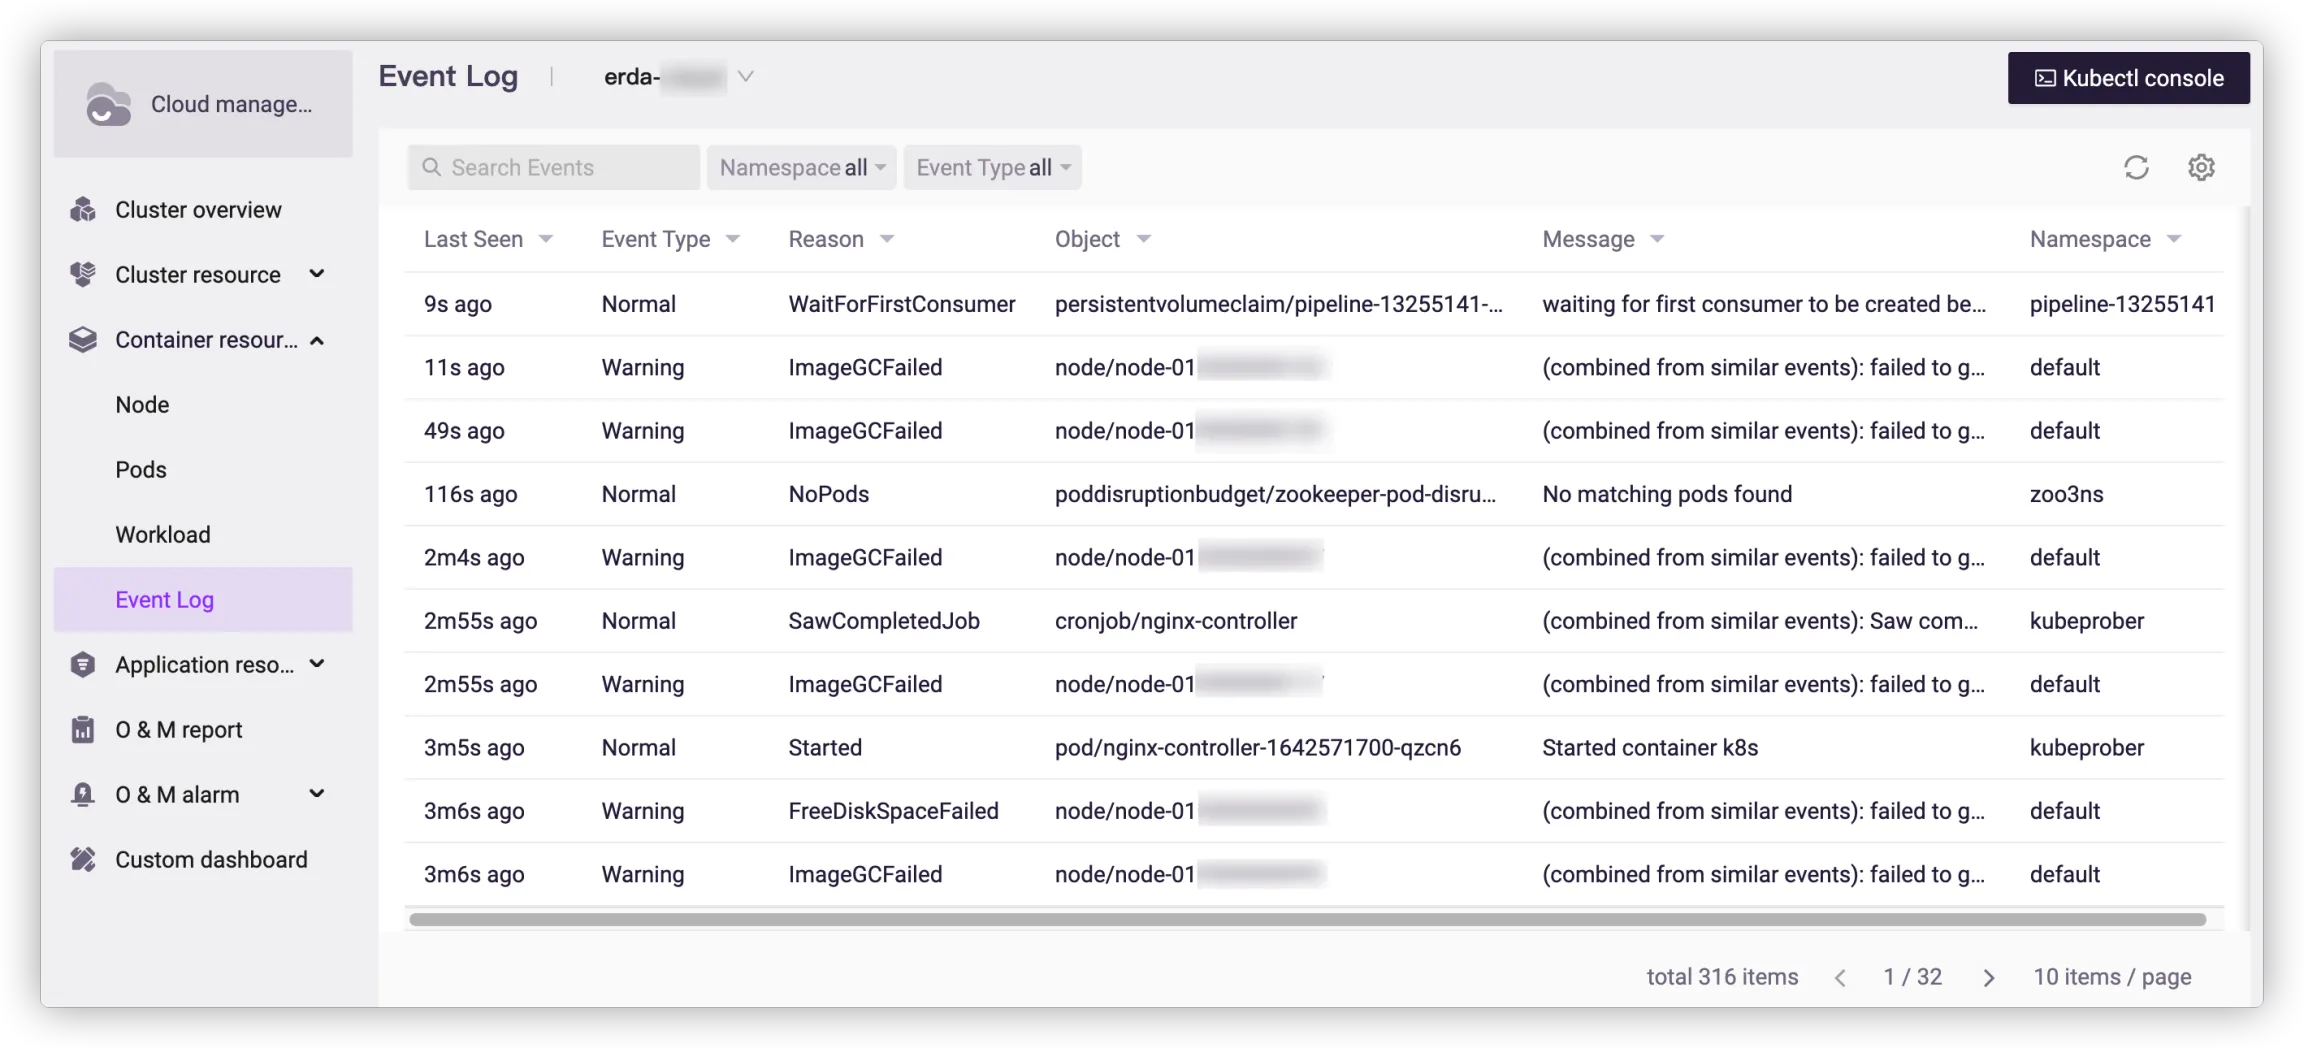Click the Custom dashboard icon
Viewport: 2304px width, 1048px height.
coord(83,860)
